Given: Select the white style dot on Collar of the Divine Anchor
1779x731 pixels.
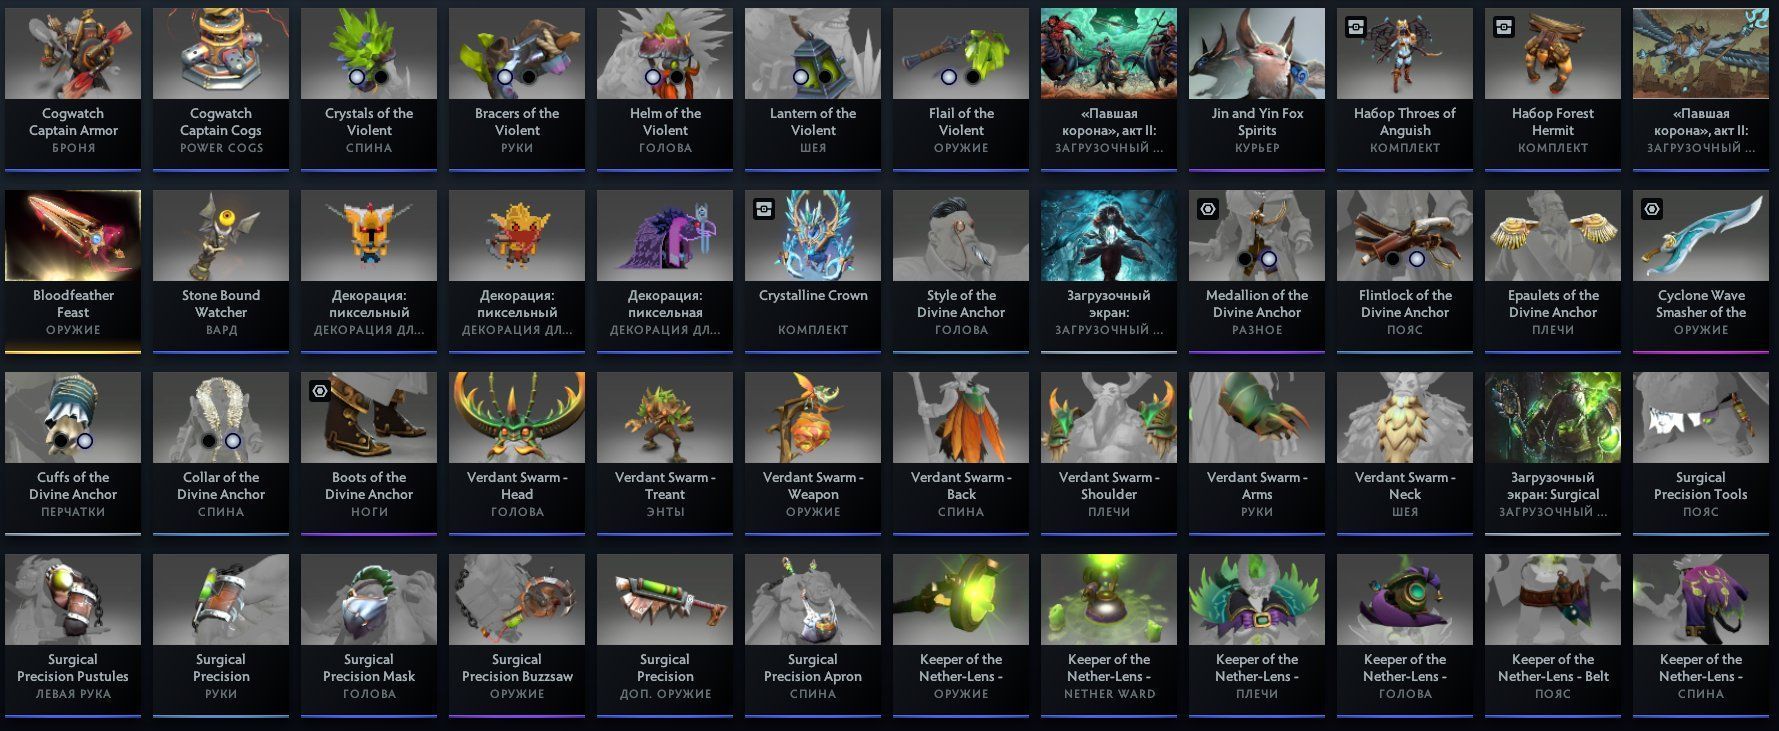Looking at the screenshot, I should [233, 441].
